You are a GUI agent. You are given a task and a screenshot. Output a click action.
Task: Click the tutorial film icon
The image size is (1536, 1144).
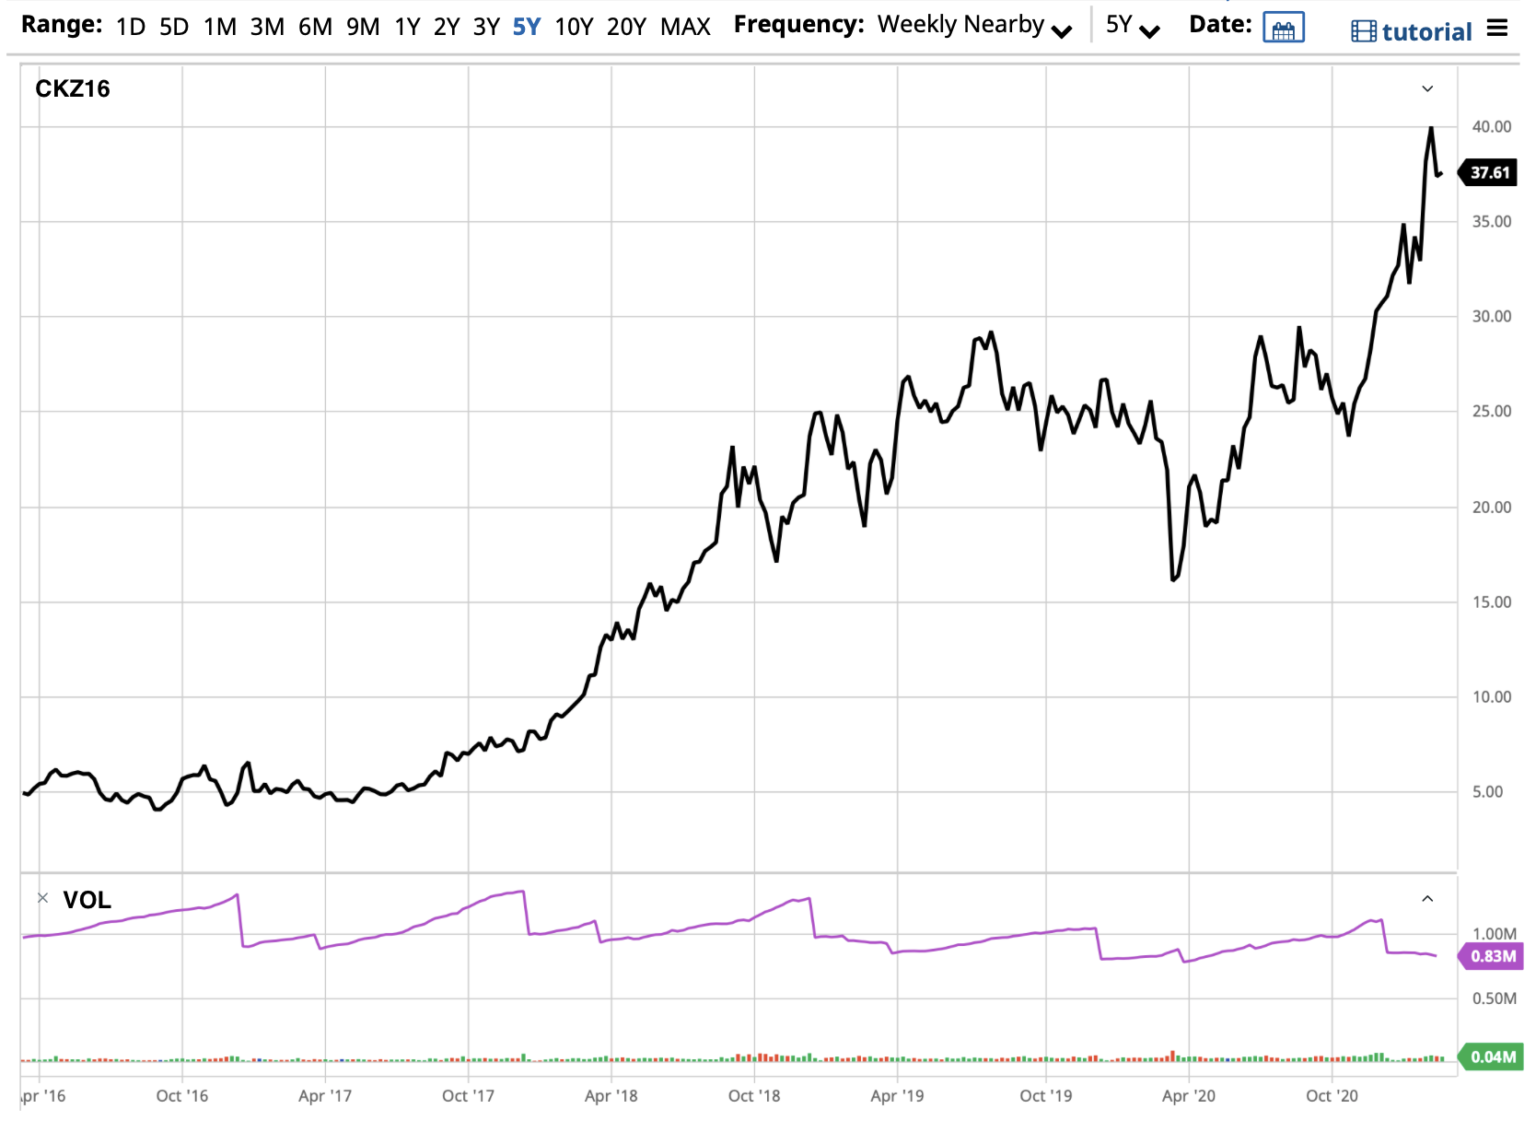tap(1363, 32)
